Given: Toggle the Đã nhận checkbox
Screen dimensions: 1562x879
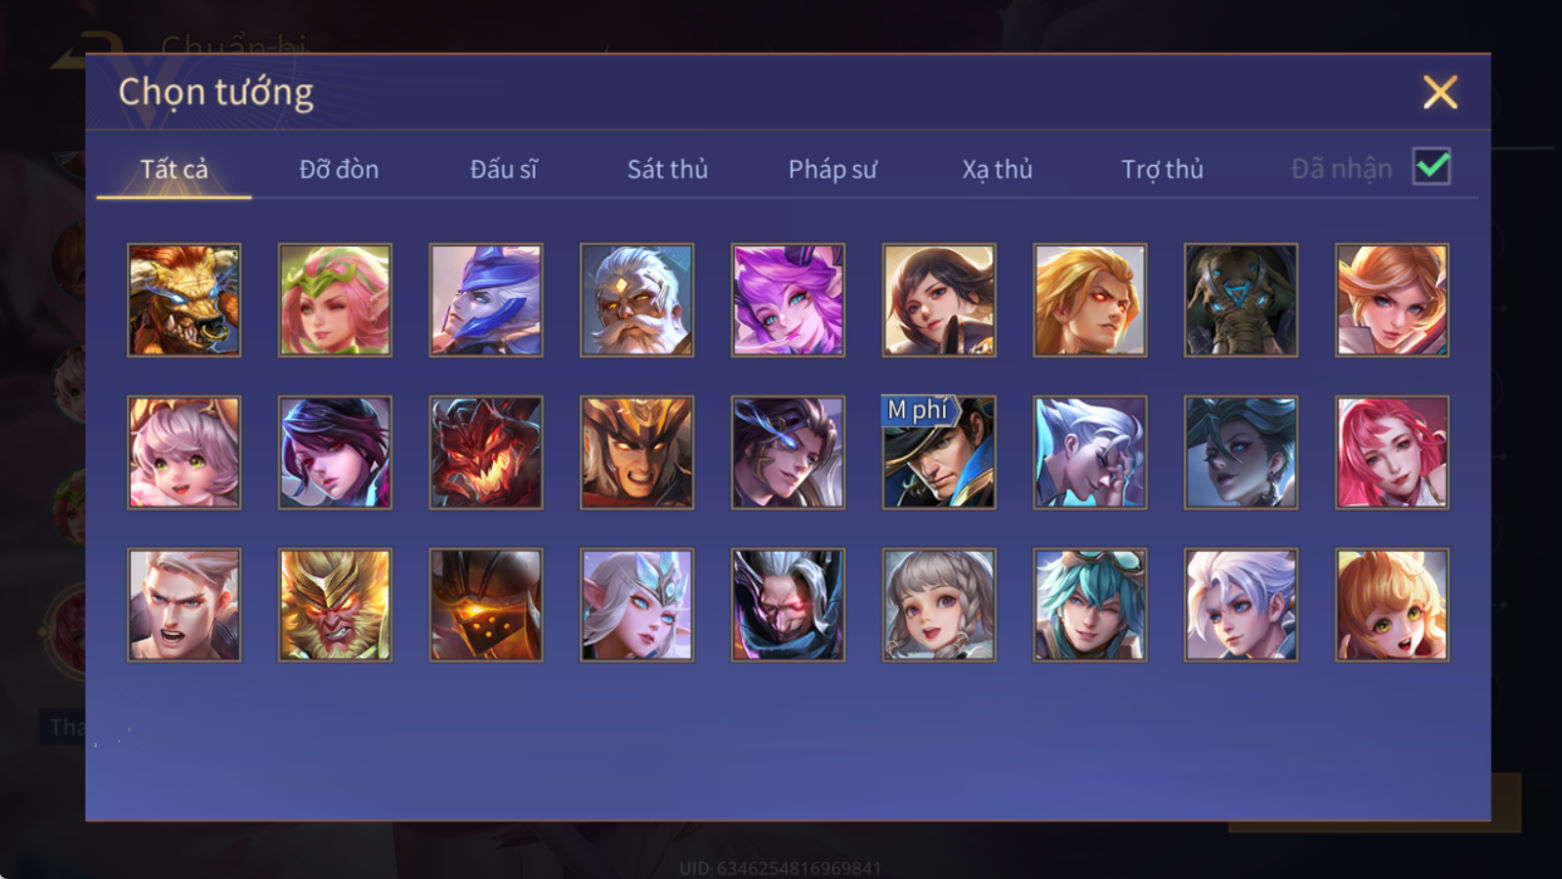Looking at the screenshot, I should (x=1431, y=167).
